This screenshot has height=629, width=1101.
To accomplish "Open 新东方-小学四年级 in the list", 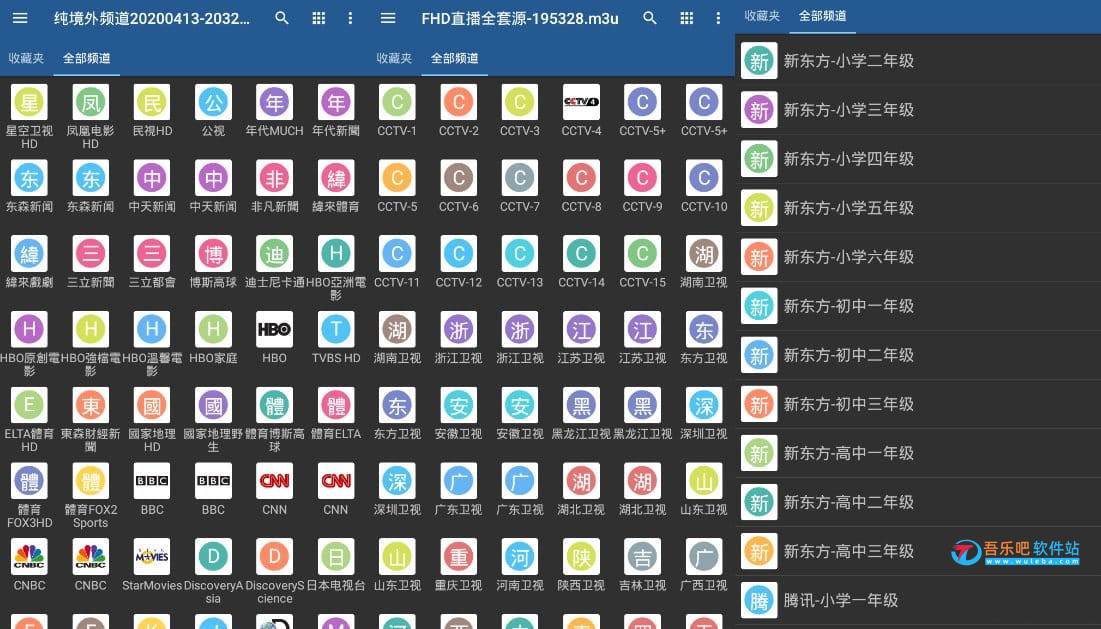I will click(x=918, y=159).
